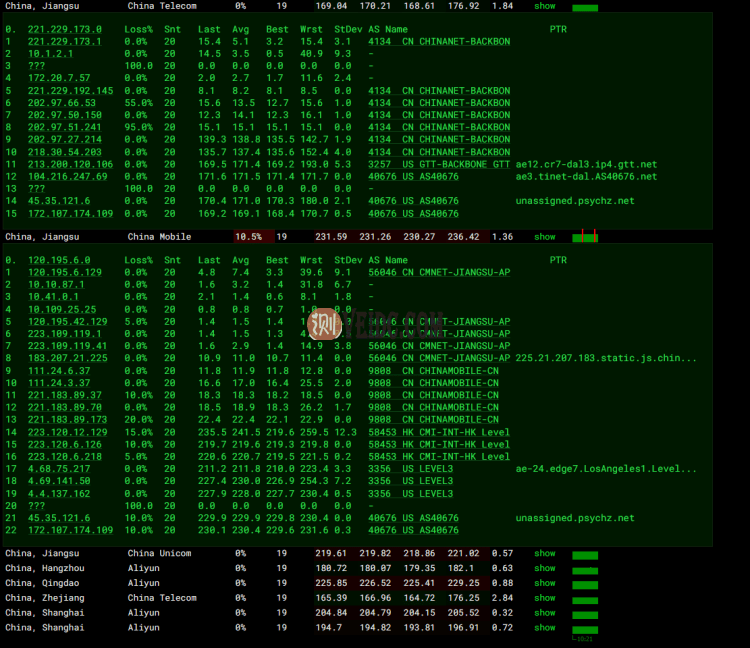Click the green latency bar for Qingdao Aliyun
The width and height of the screenshot is (750, 648).
[585, 584]
